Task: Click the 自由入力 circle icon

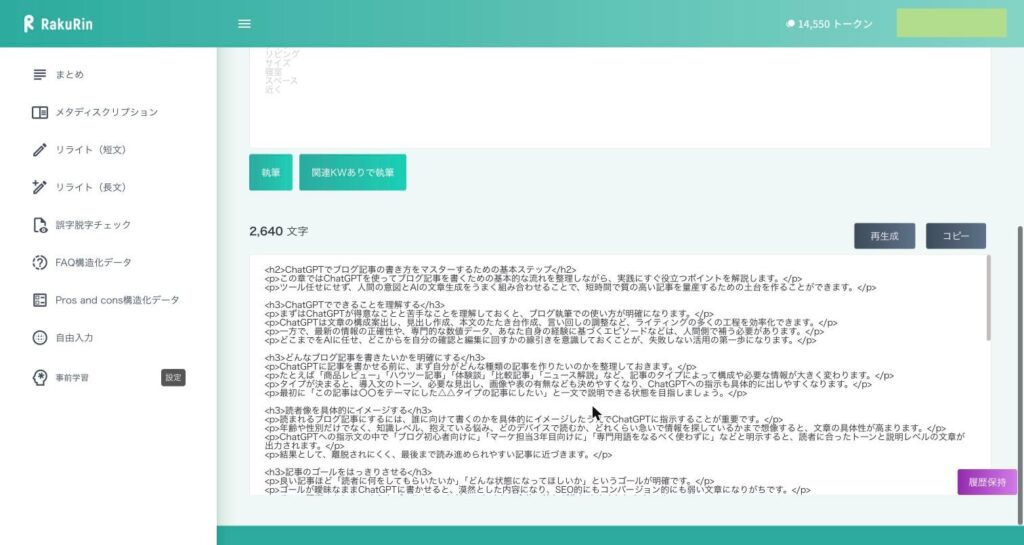Action: pyautogui.click(x=40, y=337)
